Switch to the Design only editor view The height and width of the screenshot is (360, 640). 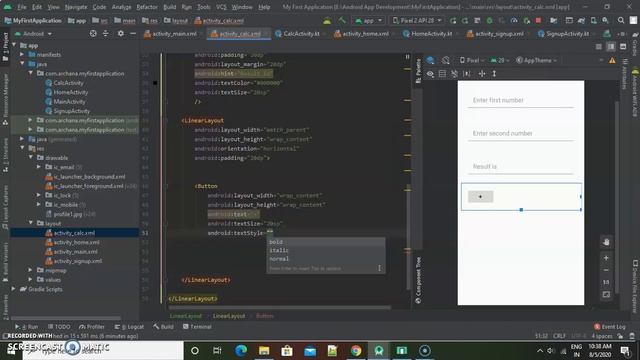point(623,47)
